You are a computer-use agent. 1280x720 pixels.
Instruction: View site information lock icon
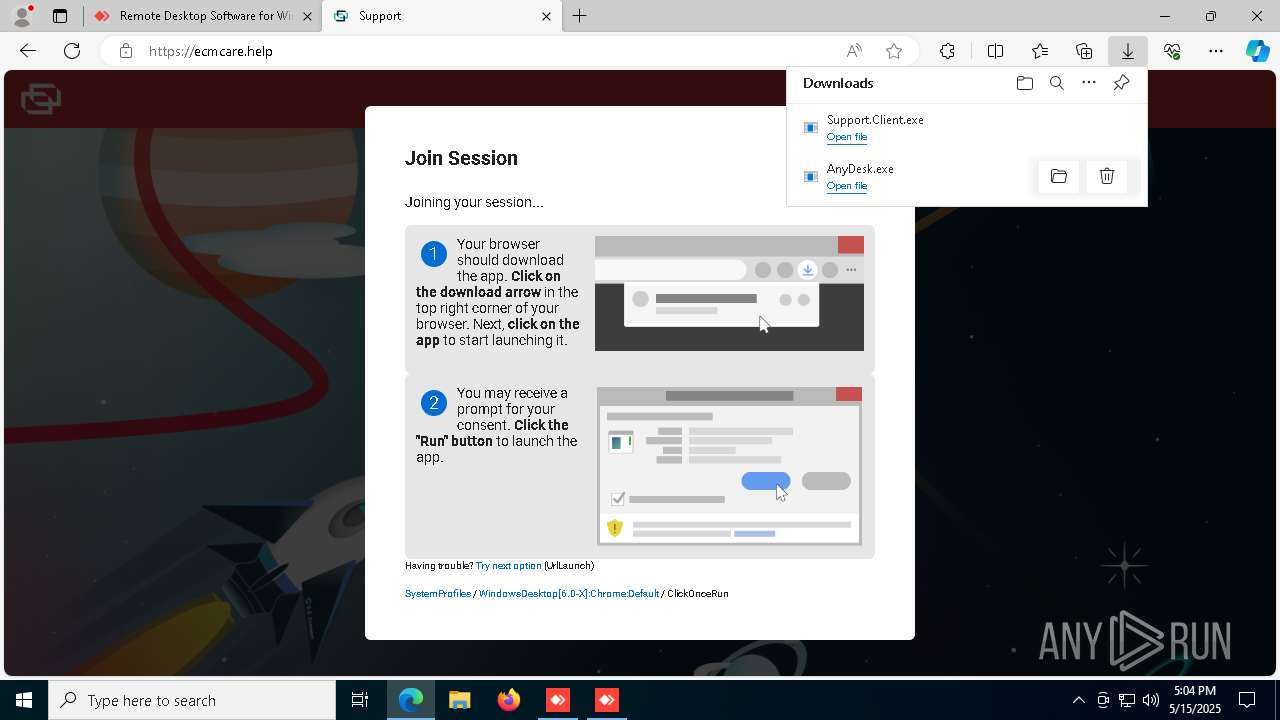point(126,51)
